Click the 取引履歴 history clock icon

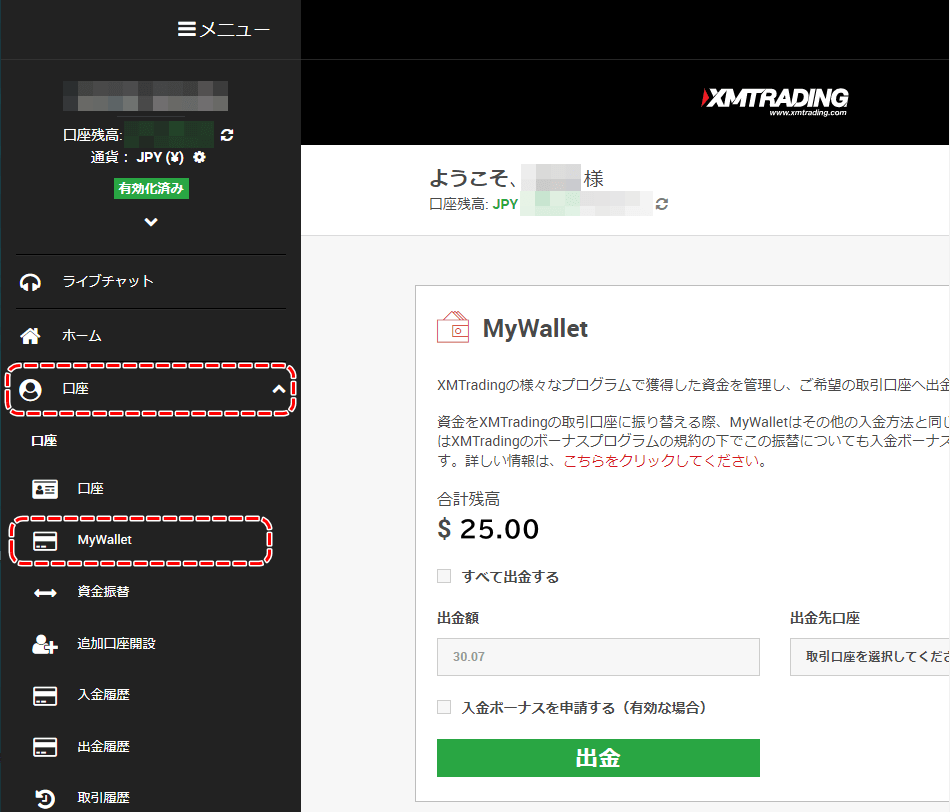pyautogui.click(x=45, y=799)
